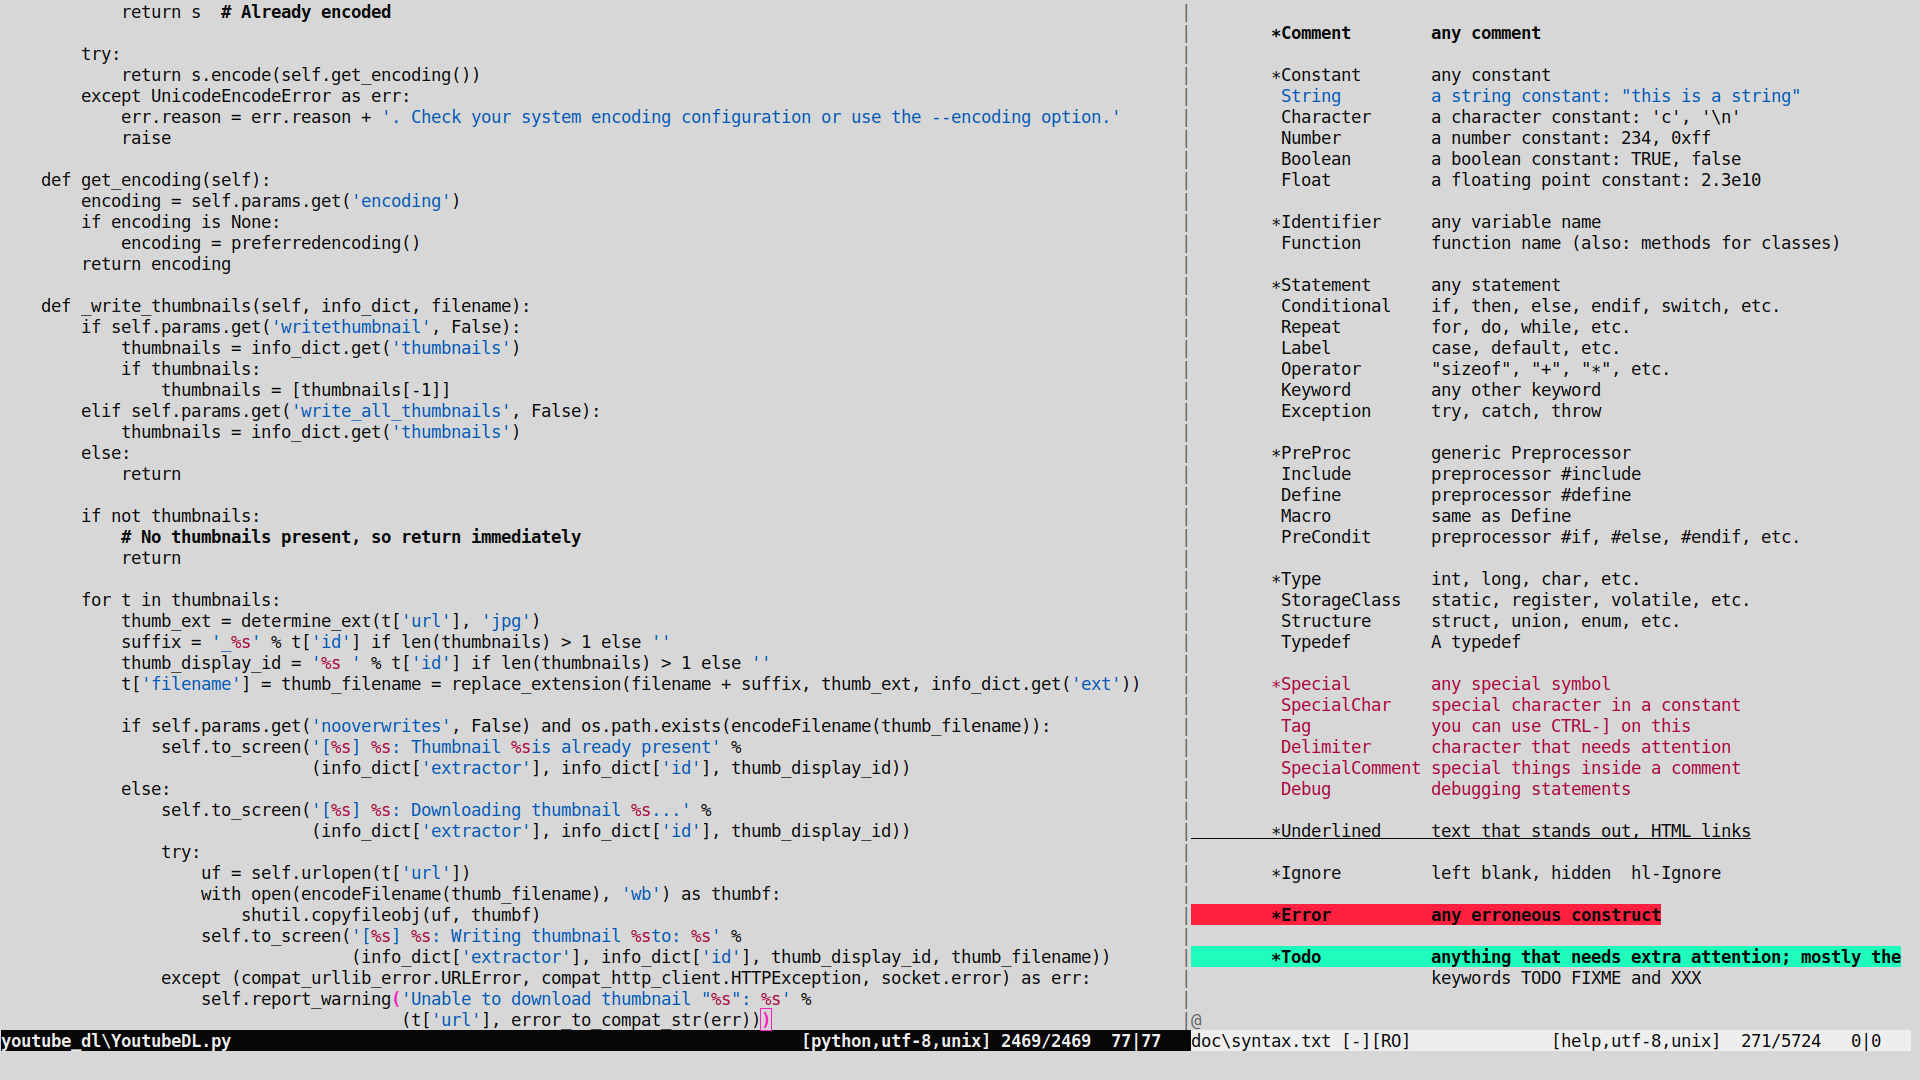The width and height of the screenshot is (1920, 1080).
Task: Click the '*Comment' highlight group name
Action: tap(1311, 33)
